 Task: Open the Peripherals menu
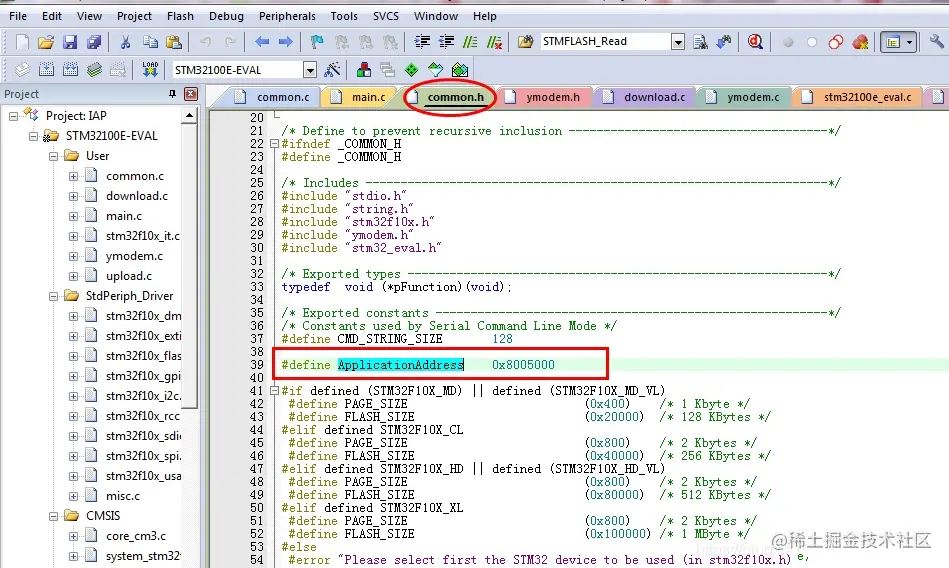[286, 16]
